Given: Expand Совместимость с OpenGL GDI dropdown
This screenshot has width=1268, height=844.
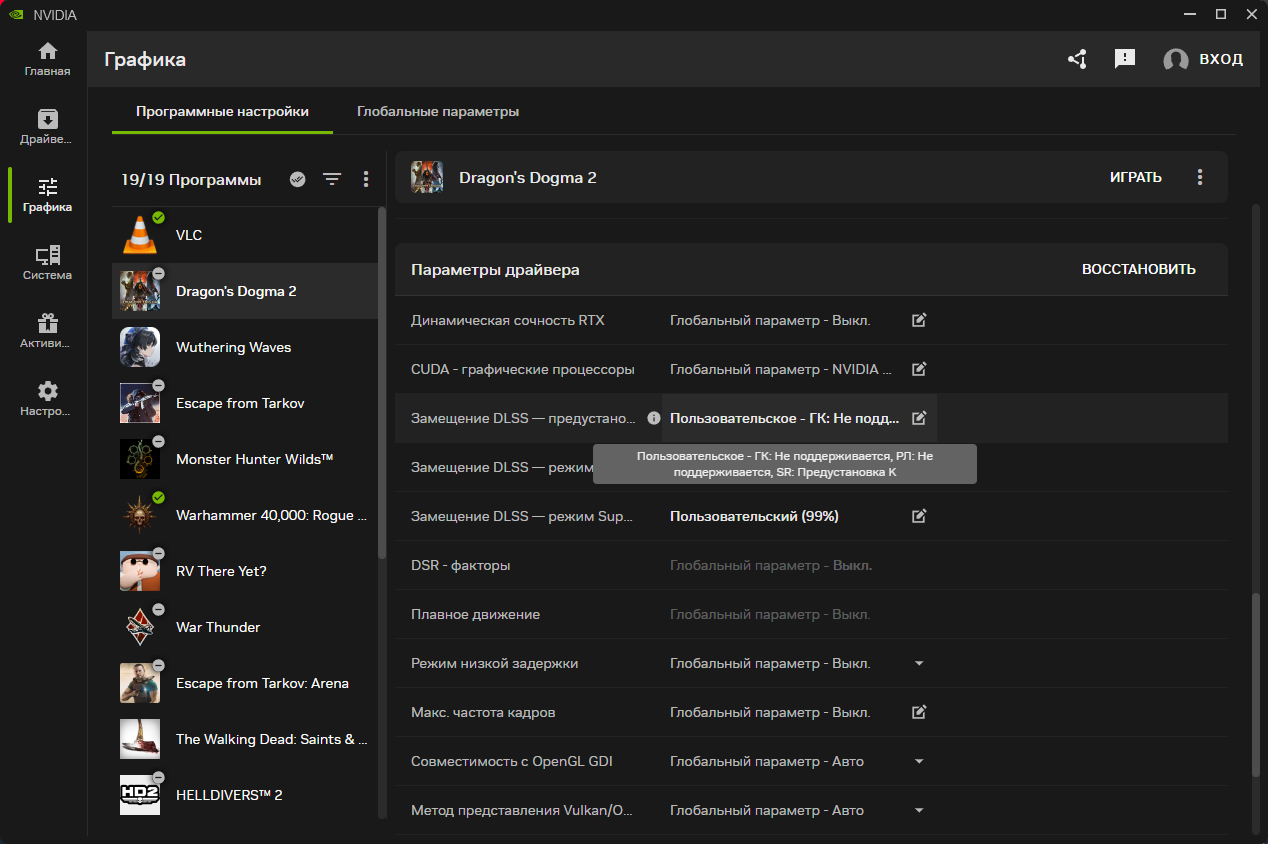Looking at the screenshot, I should [919, 761].
